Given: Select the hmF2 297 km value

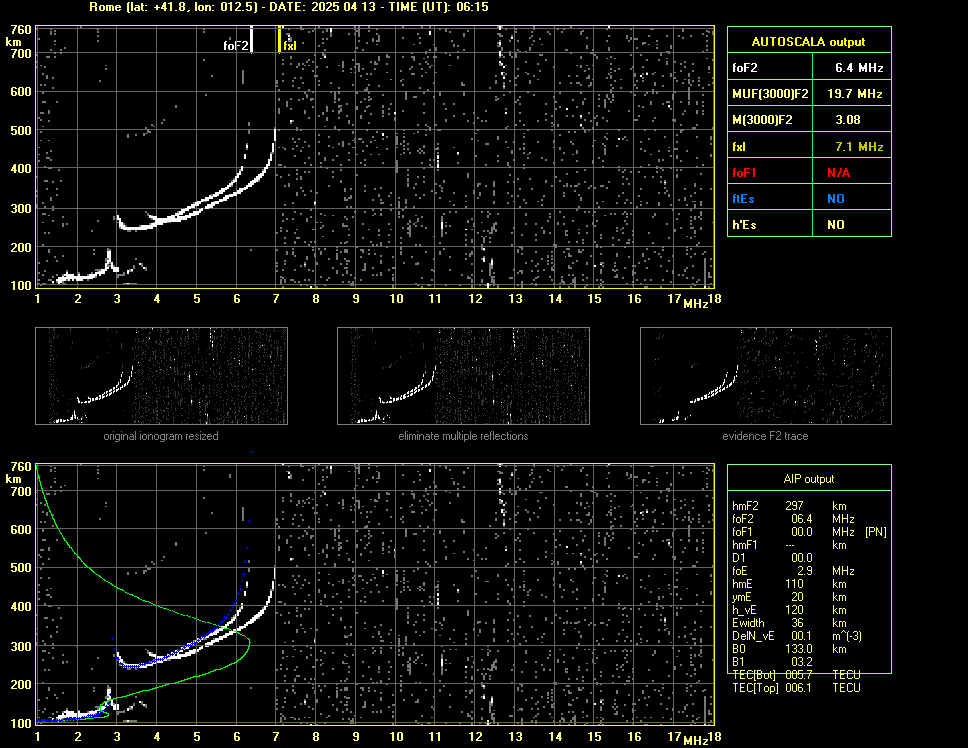Looking at the screenshot, I should point(794,506).
